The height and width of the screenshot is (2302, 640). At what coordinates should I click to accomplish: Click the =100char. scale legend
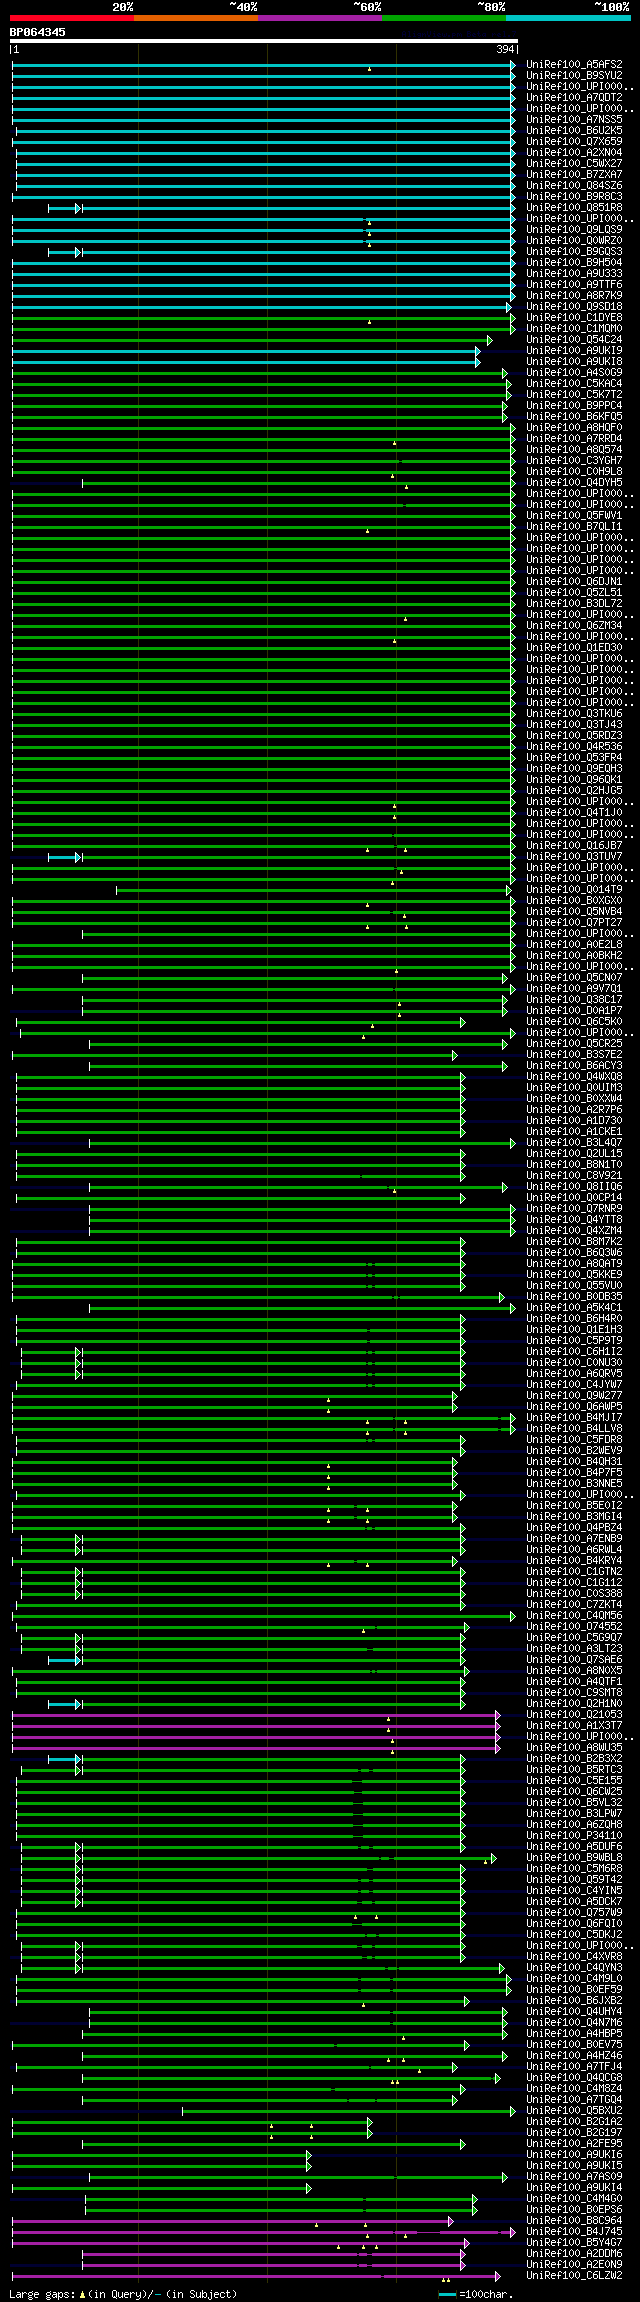click(x=476, y=2294)
